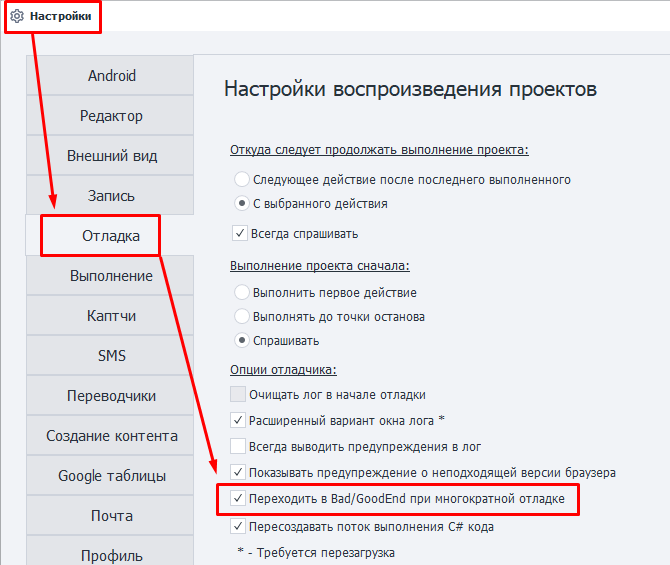The height and width of the screenshot is (565, 670).
Task: Select the Запись tab
Action: [x=111, y=196]
